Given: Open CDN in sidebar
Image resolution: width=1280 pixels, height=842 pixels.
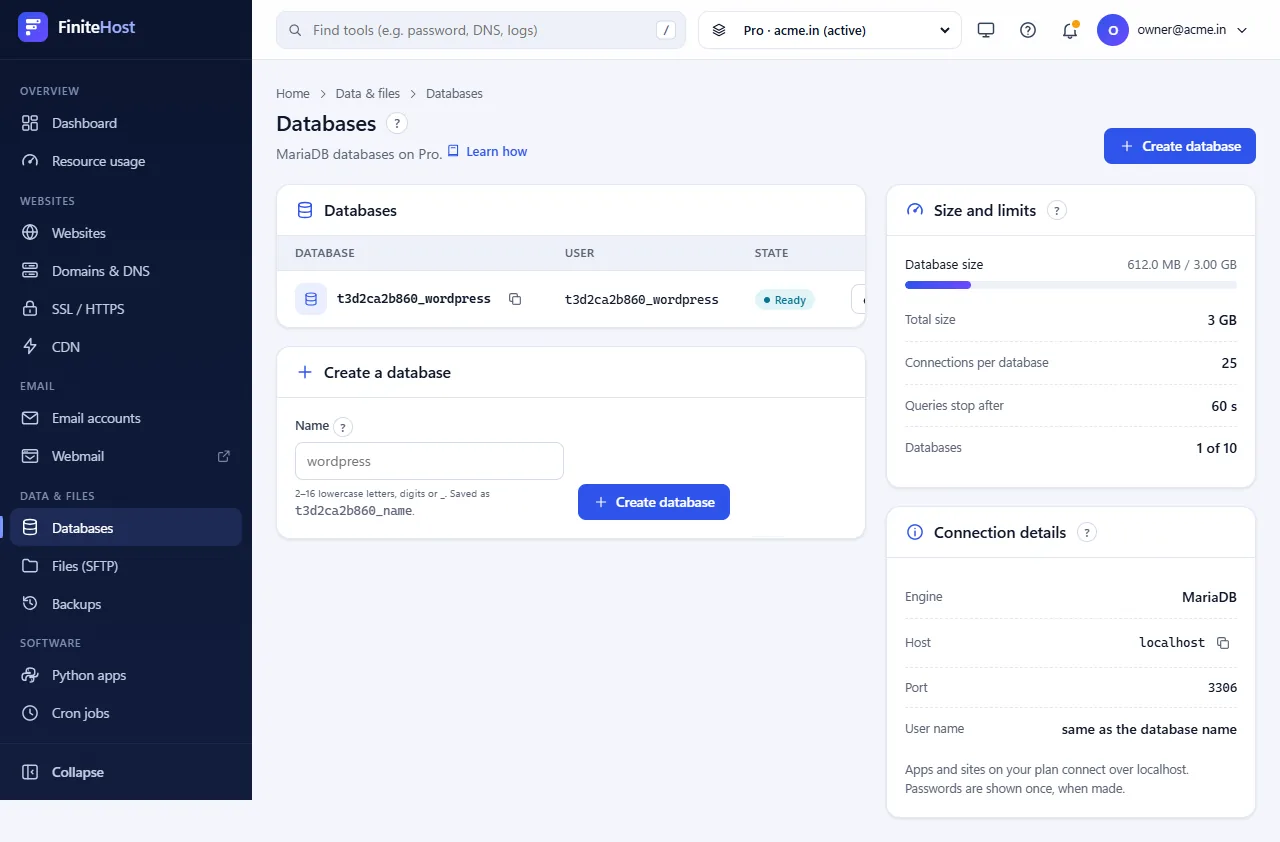Looking at the screenshot, I should (126, 347).
